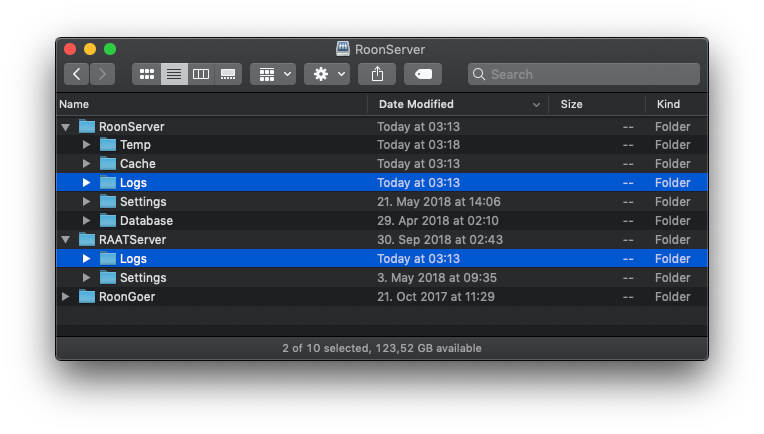Switch to icon view

click(146, 74)
